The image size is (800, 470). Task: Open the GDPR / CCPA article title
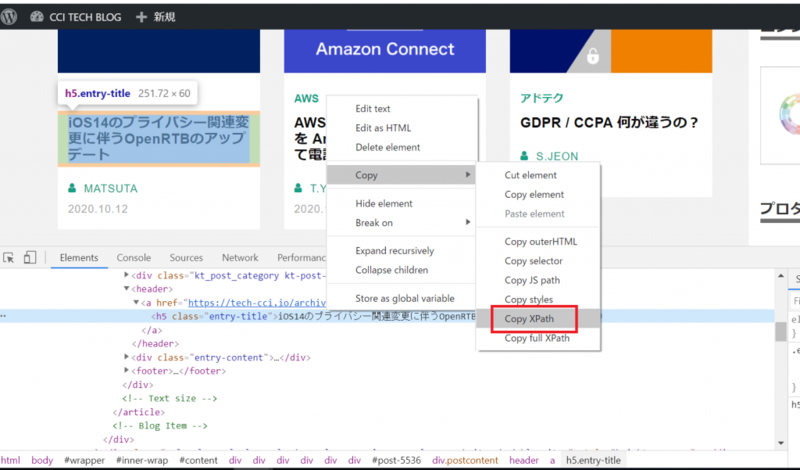pyautogui.click(x=609, y=122)
